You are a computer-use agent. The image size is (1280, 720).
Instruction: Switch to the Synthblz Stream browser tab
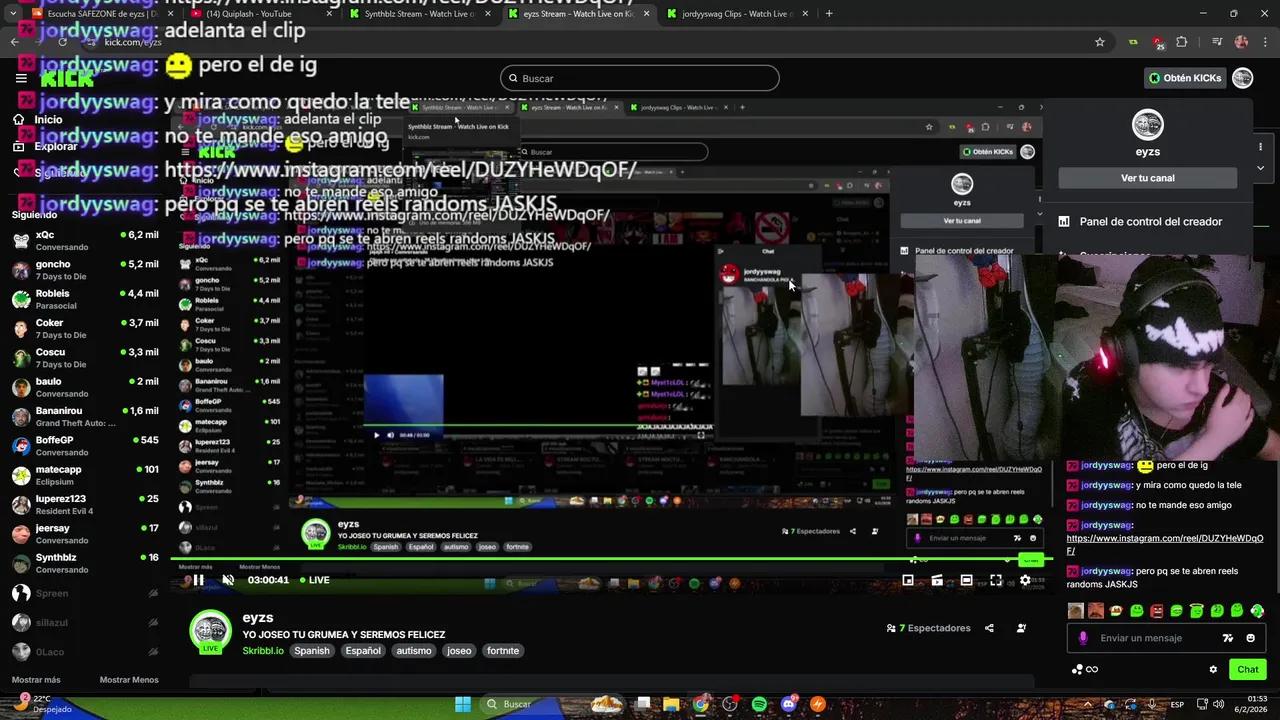(420, 14)
